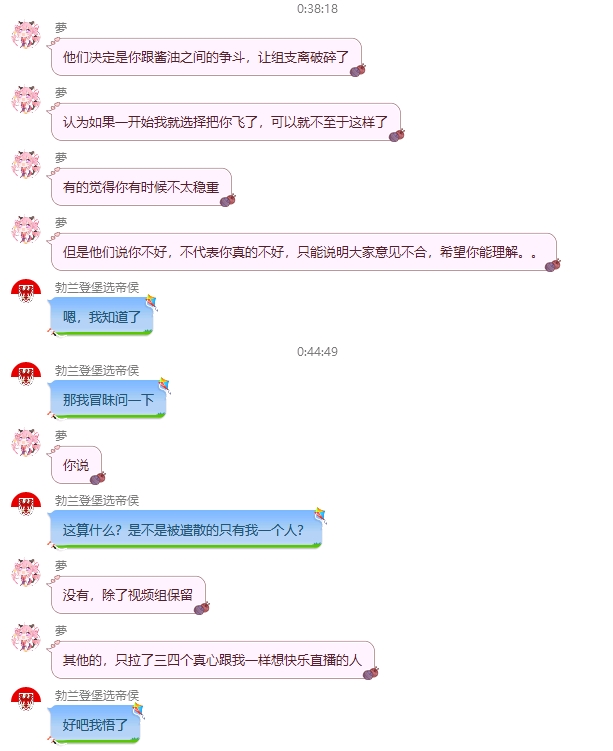Click sender name 勃兰登堡选帝侯 above 好吧我悟了
The height and width of the screenshot is (751, 613).
point(97,695)
